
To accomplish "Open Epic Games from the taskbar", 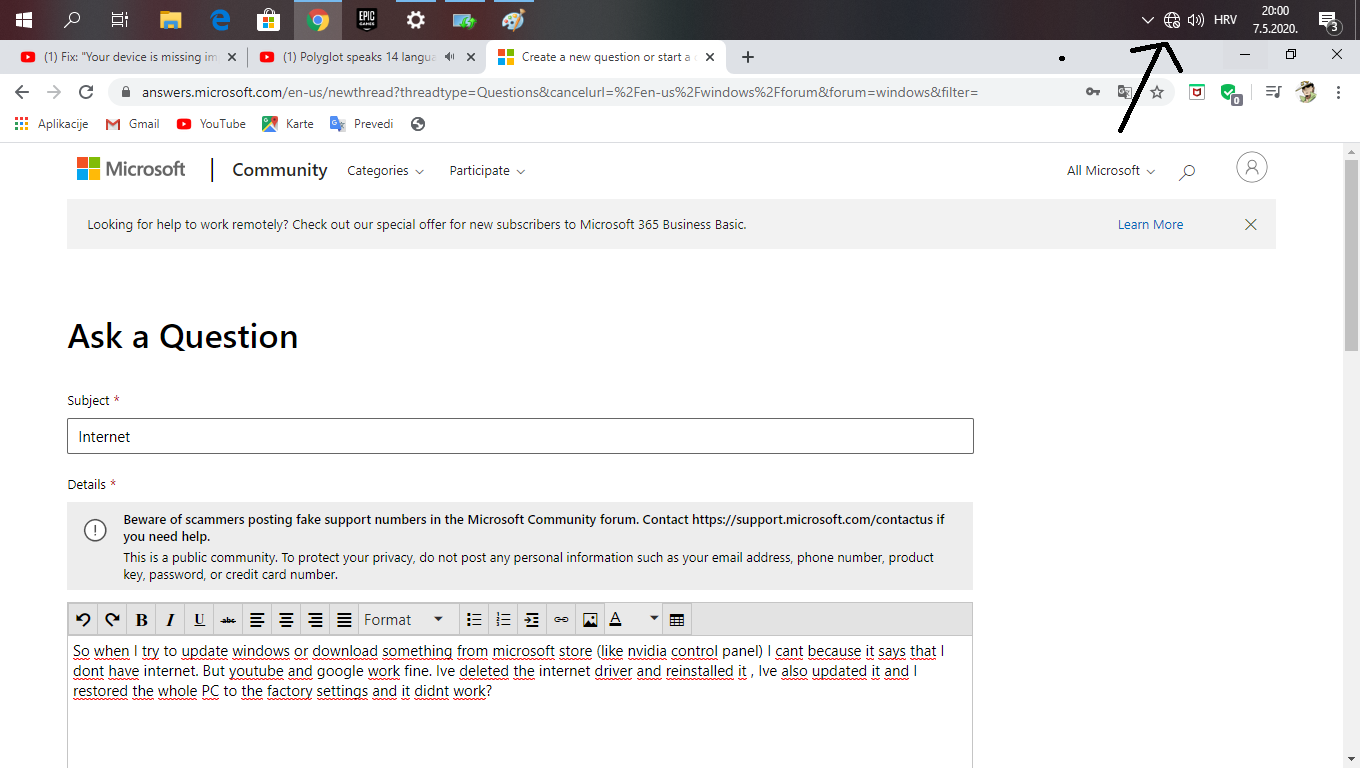I will tap(367, 19).
